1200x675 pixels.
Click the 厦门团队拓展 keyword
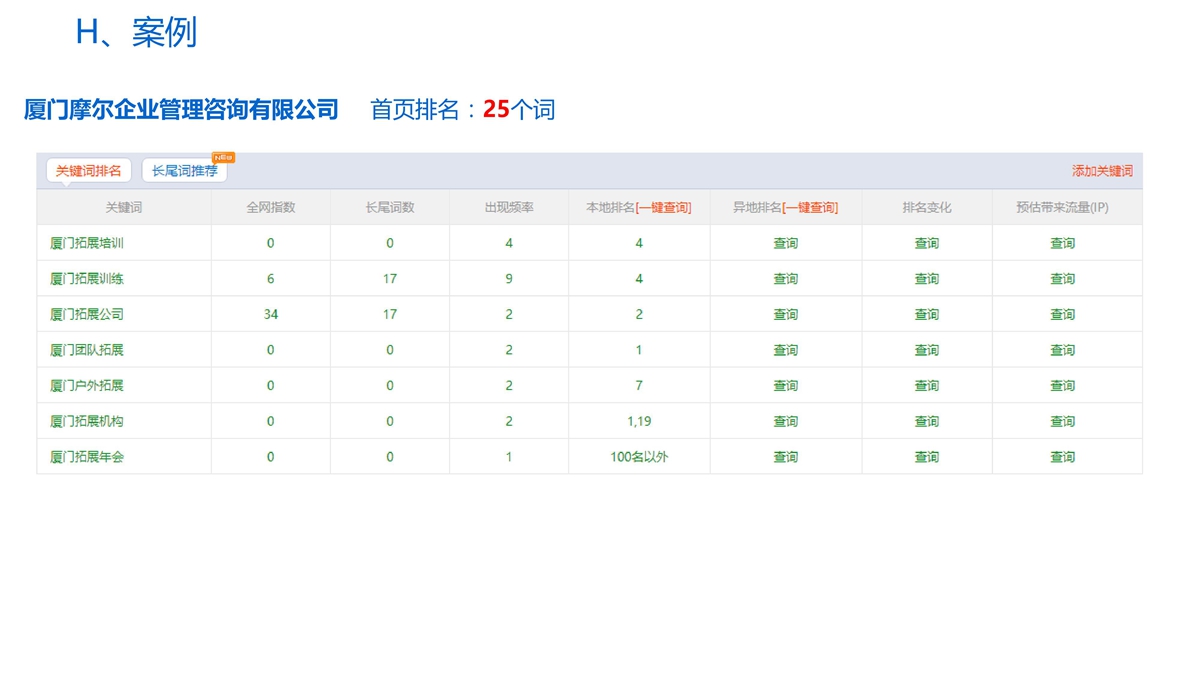coord(87,350)
